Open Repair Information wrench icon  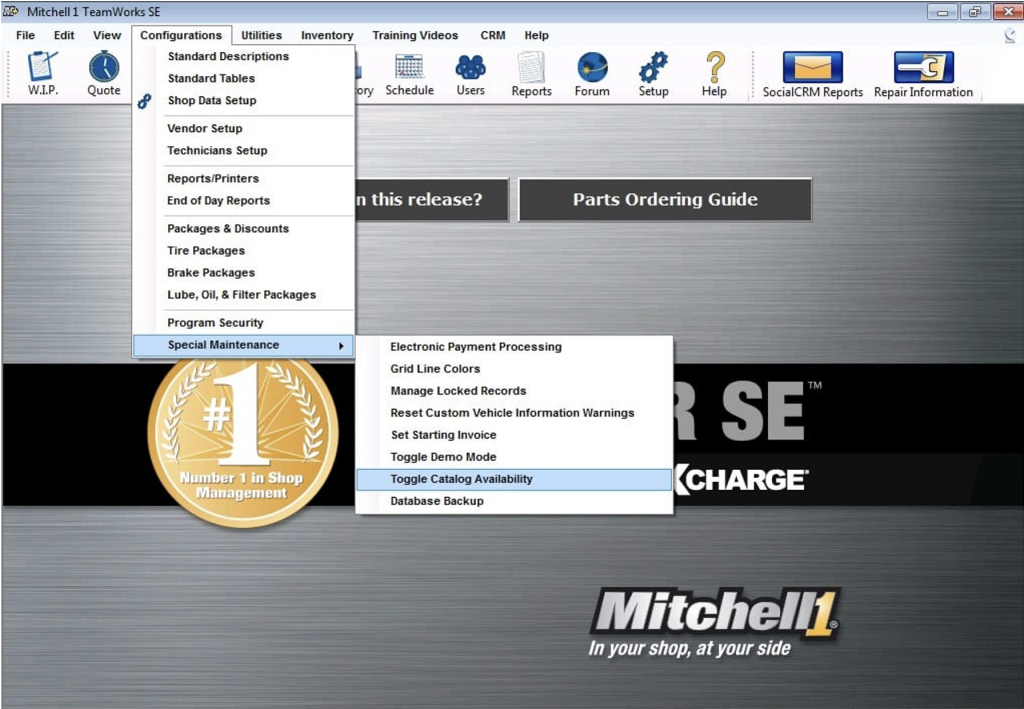coord(923,74)
